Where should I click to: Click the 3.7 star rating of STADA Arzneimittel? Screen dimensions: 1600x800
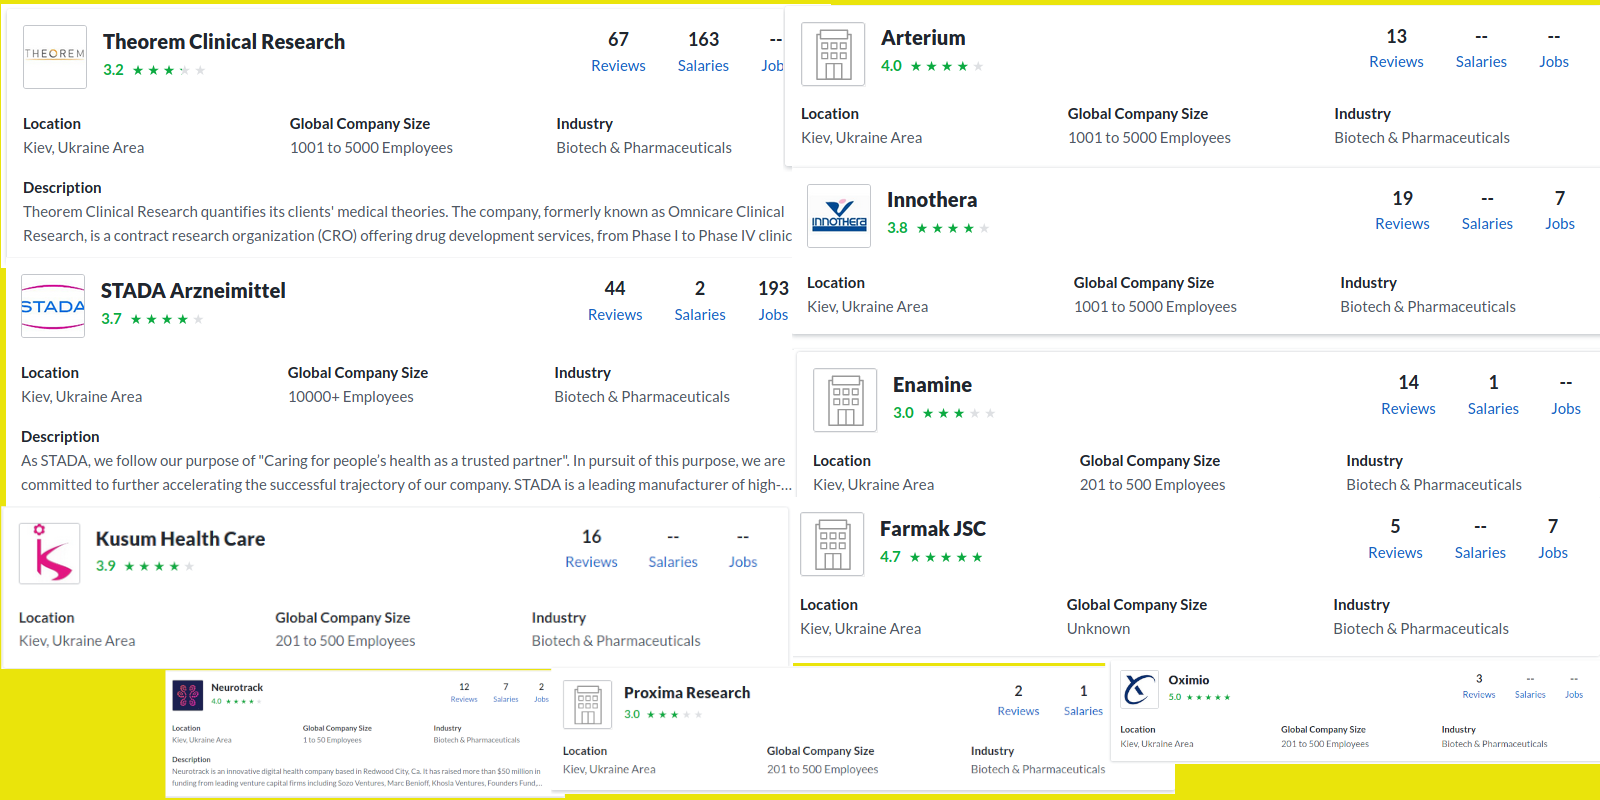(x=152, y=319)
